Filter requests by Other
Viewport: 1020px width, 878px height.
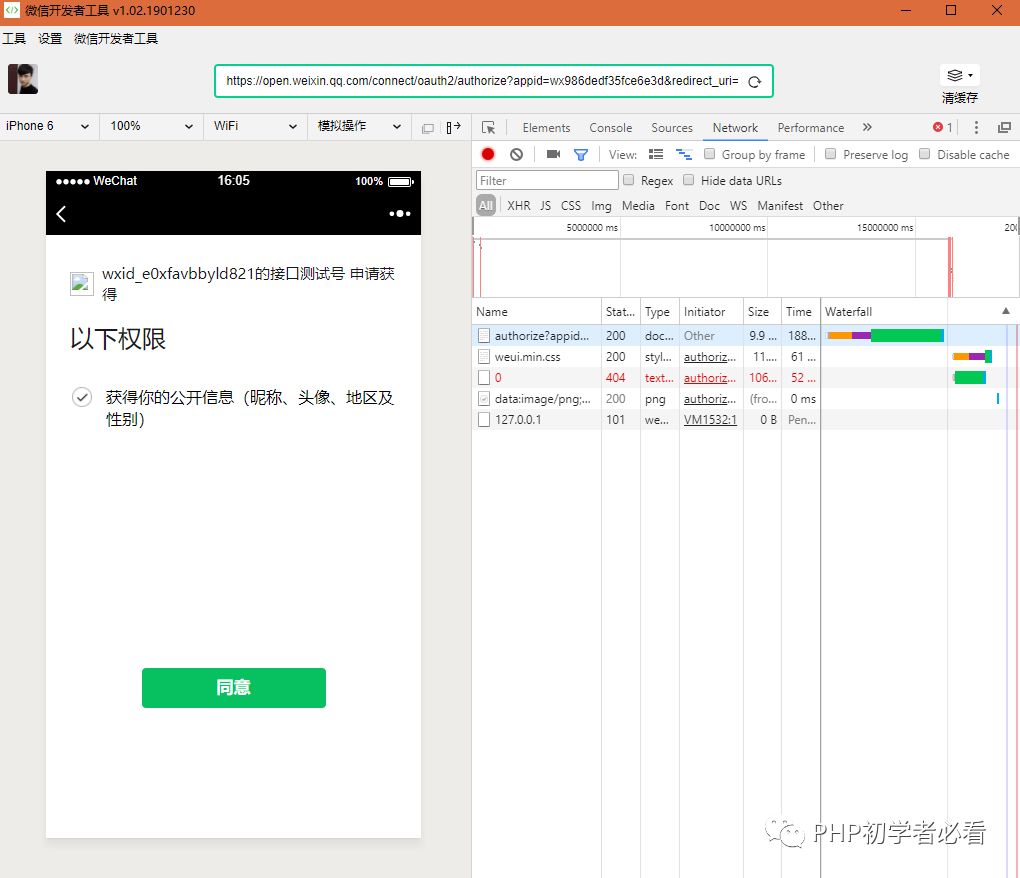click(828, 206)
